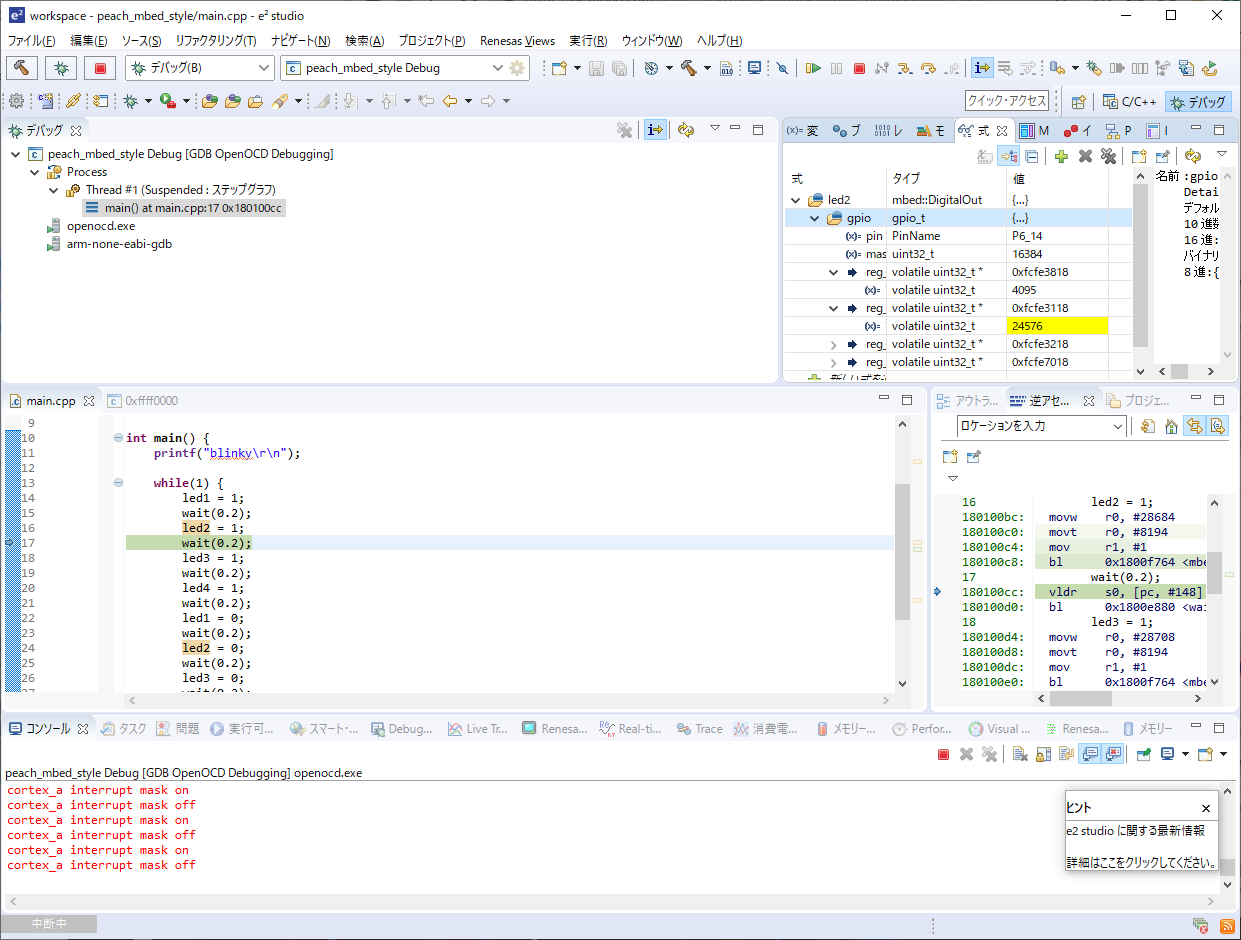The height and width of the screenshot is (940, 1241).
Task: Click the red Terminate button in main toolbar
Action: point(859,68)
